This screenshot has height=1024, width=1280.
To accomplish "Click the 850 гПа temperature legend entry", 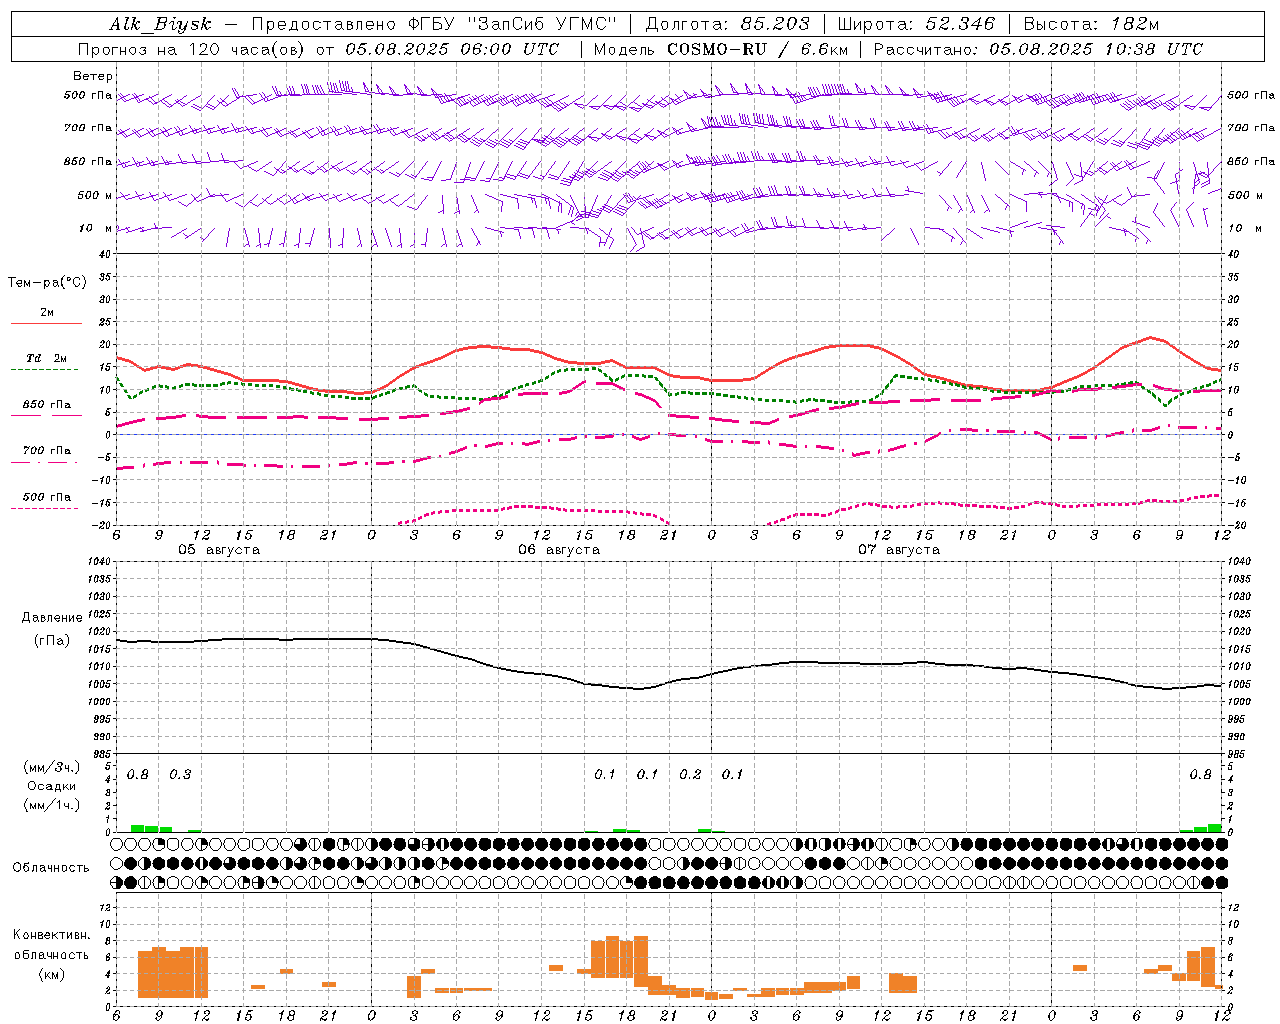I will click(46, 404).
